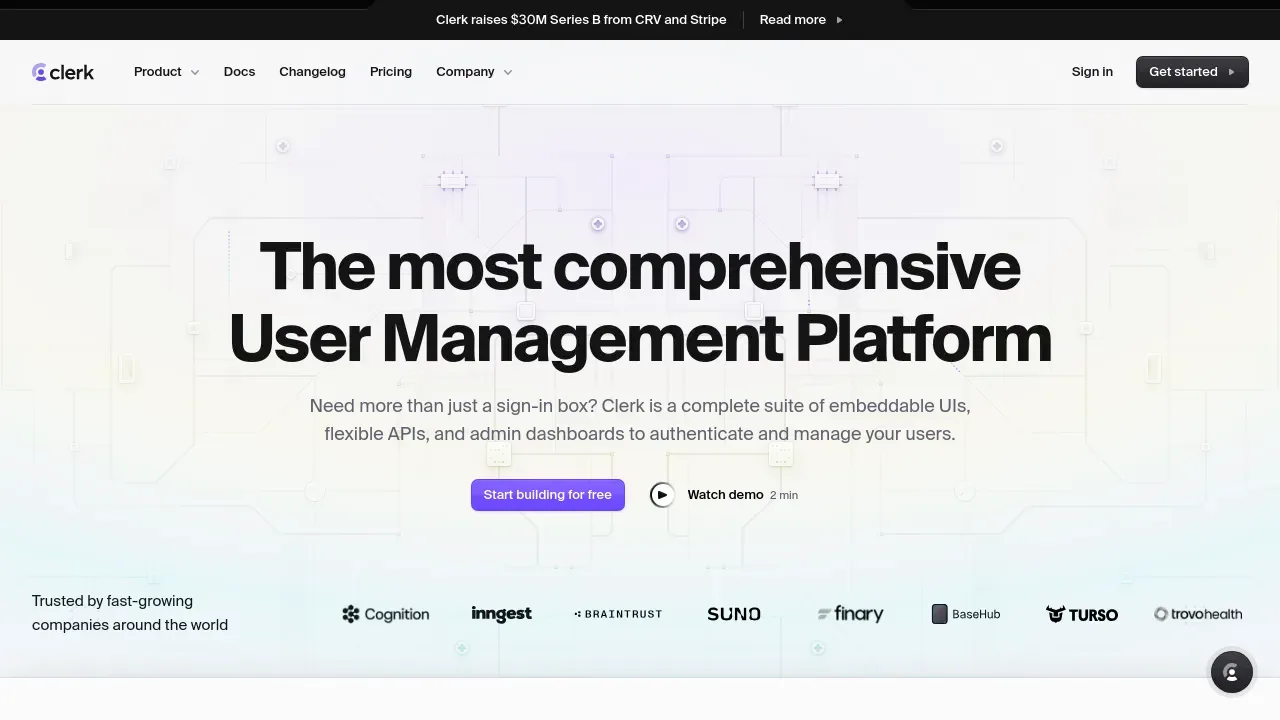Screen dimensions: 1280x720
Task: Open the Pricing page
Action: [391, 72]
